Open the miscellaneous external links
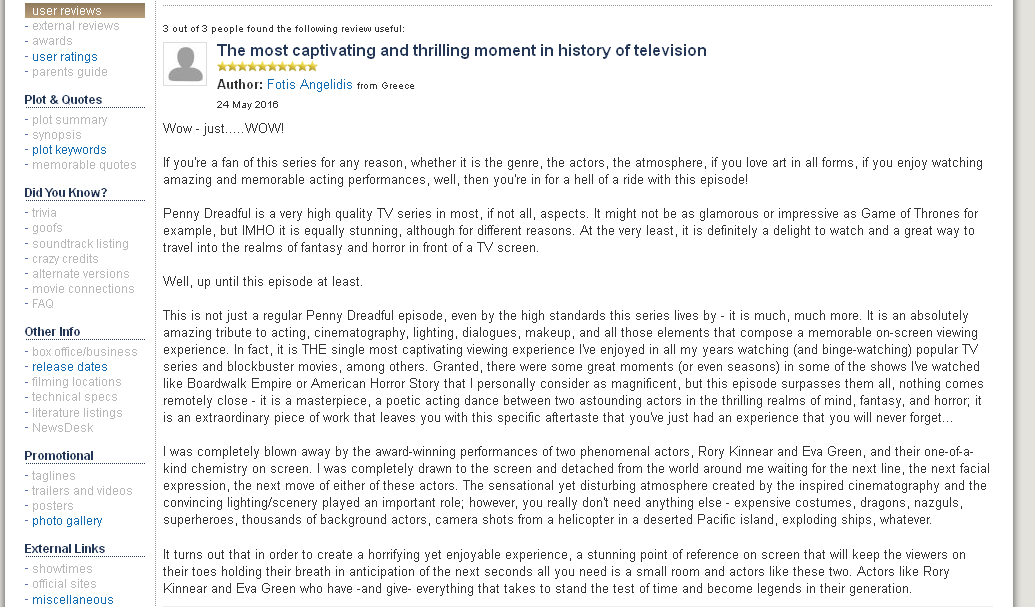Viewport: 1035px width, 607px height. click(72, 600)
